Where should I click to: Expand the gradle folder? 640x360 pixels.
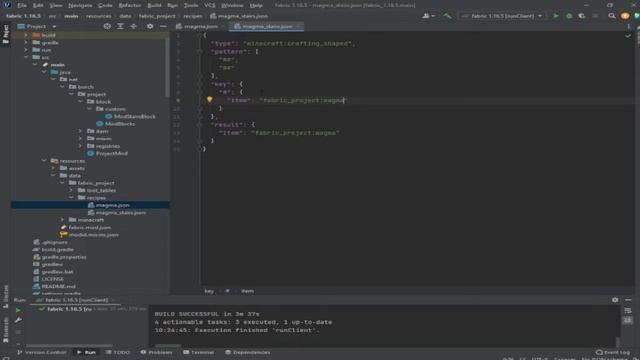(x=27, y=42)
